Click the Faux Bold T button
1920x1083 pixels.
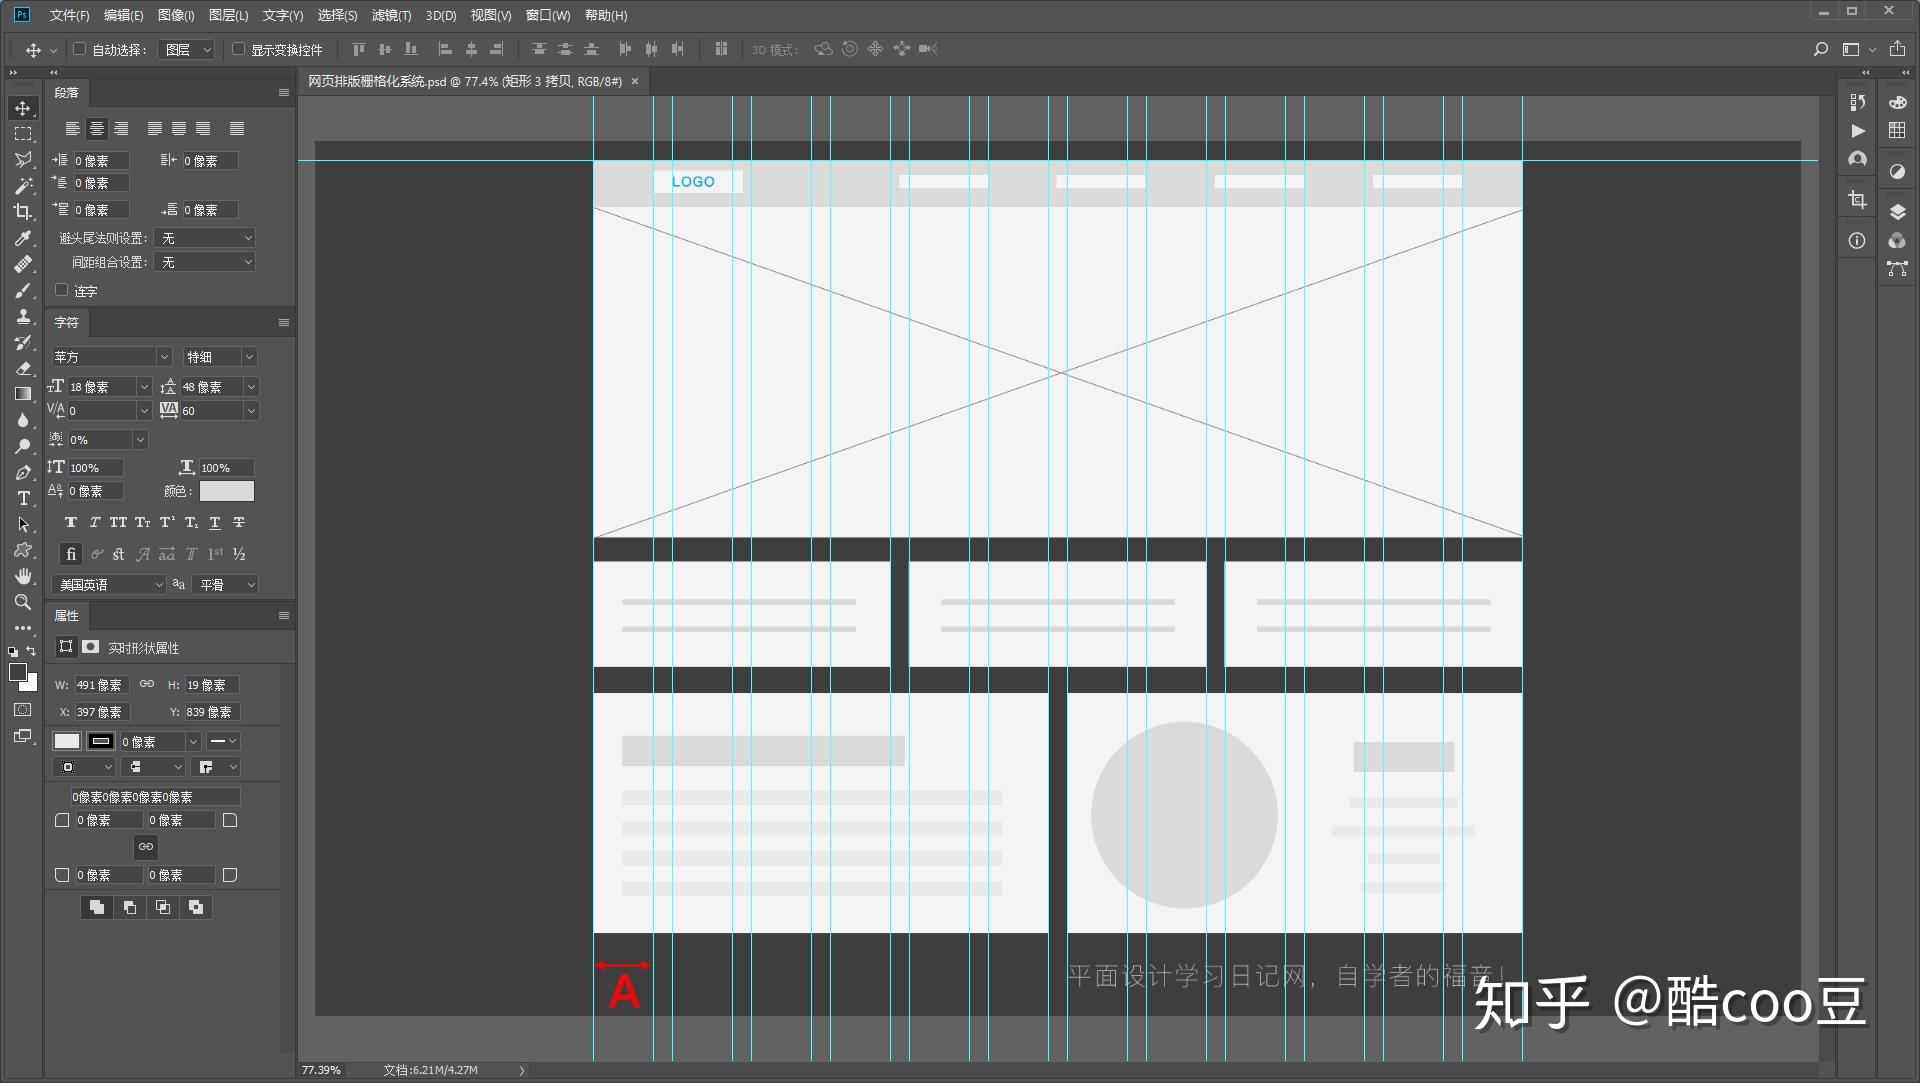tap(70, 523)
